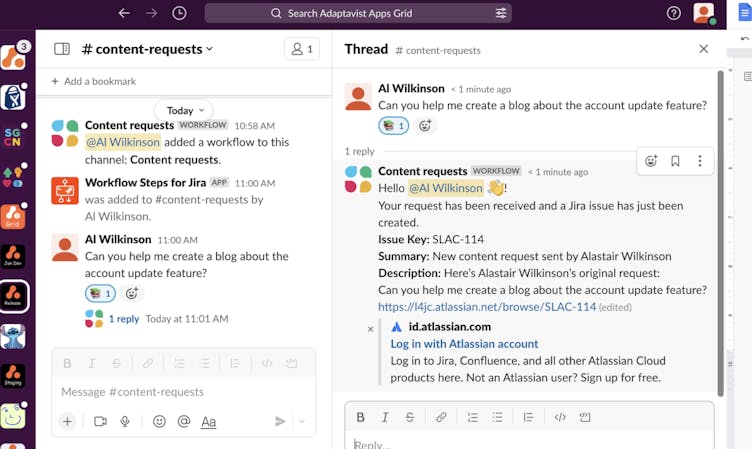Insert ordered list in thread reply composer
The height and width of the screenshot is (449, 752).
[473, 417]
